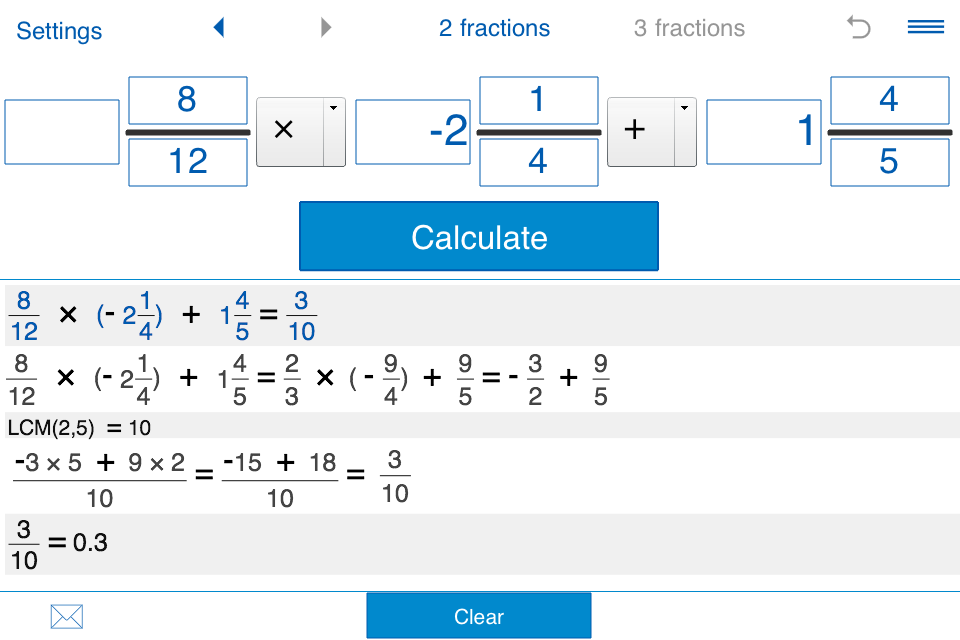Image resolution: width=960 pixels, height=640 pixels.
Task: Click the whole number field showing -2
Action: (x=412, y=131)
